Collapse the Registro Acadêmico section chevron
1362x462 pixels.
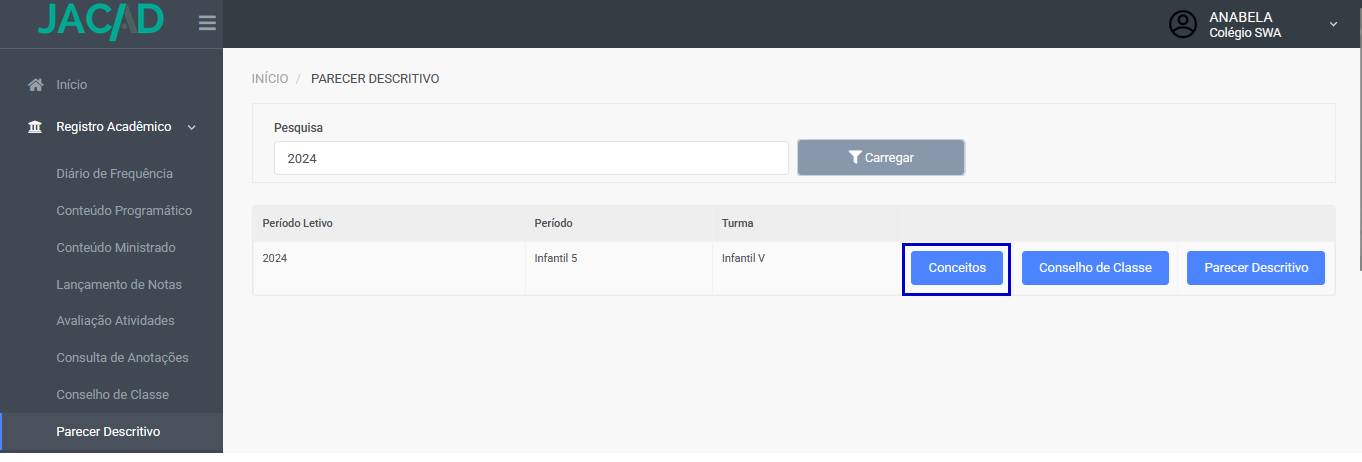191,127
